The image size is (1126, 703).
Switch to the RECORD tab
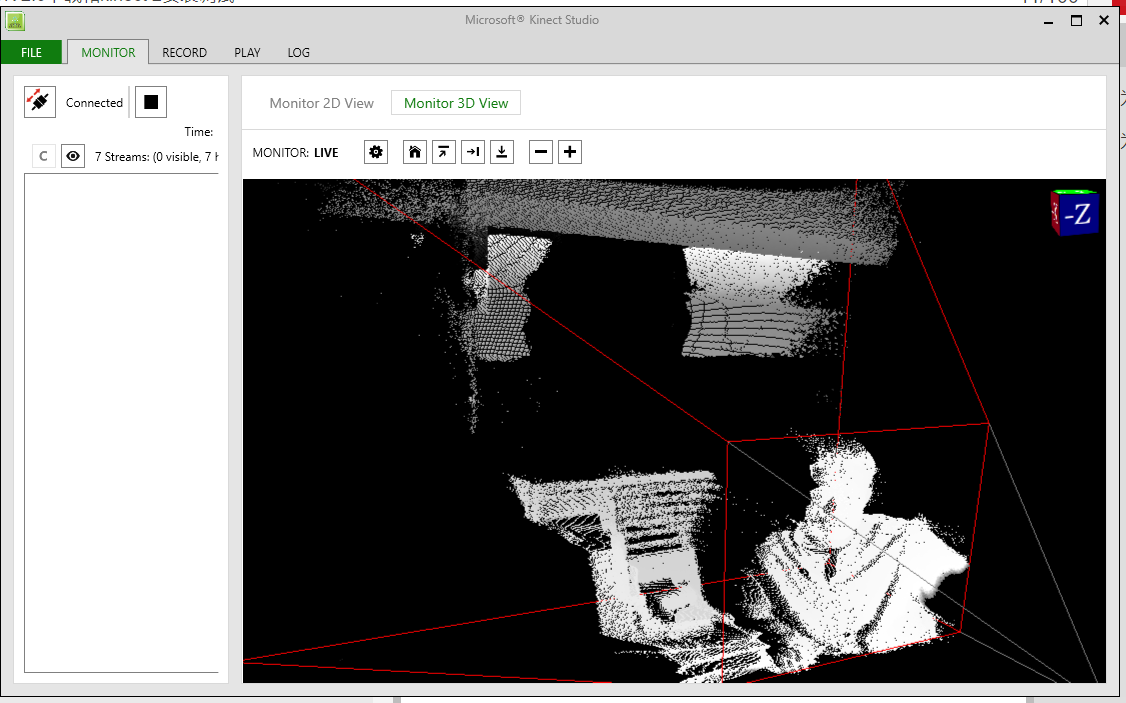click(184, 52)
